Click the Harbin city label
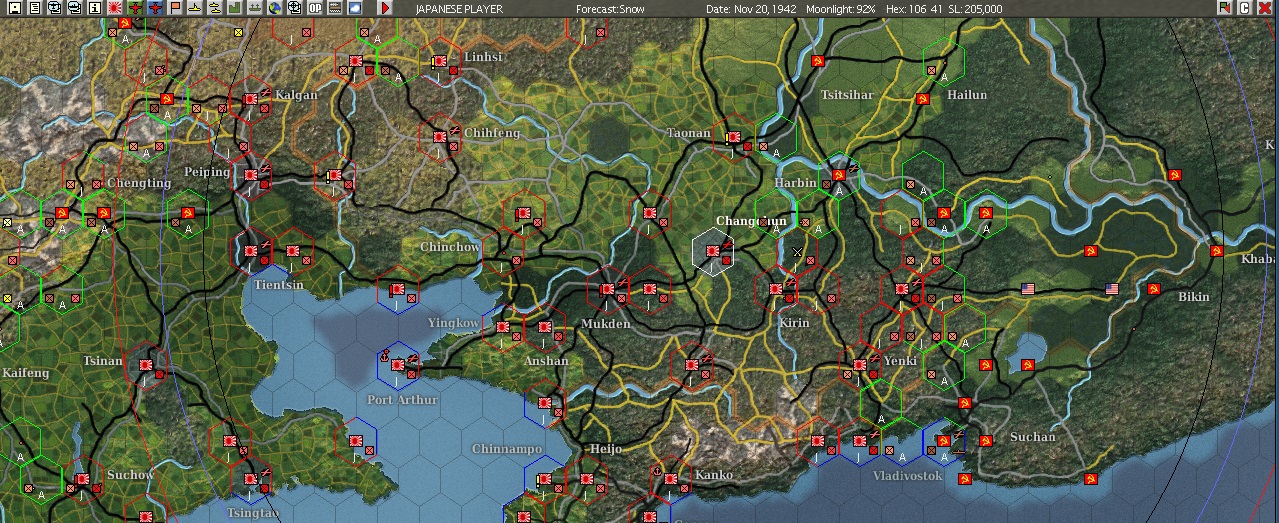This screenshot has width=1279, height=523. click(x=795, y=183)
